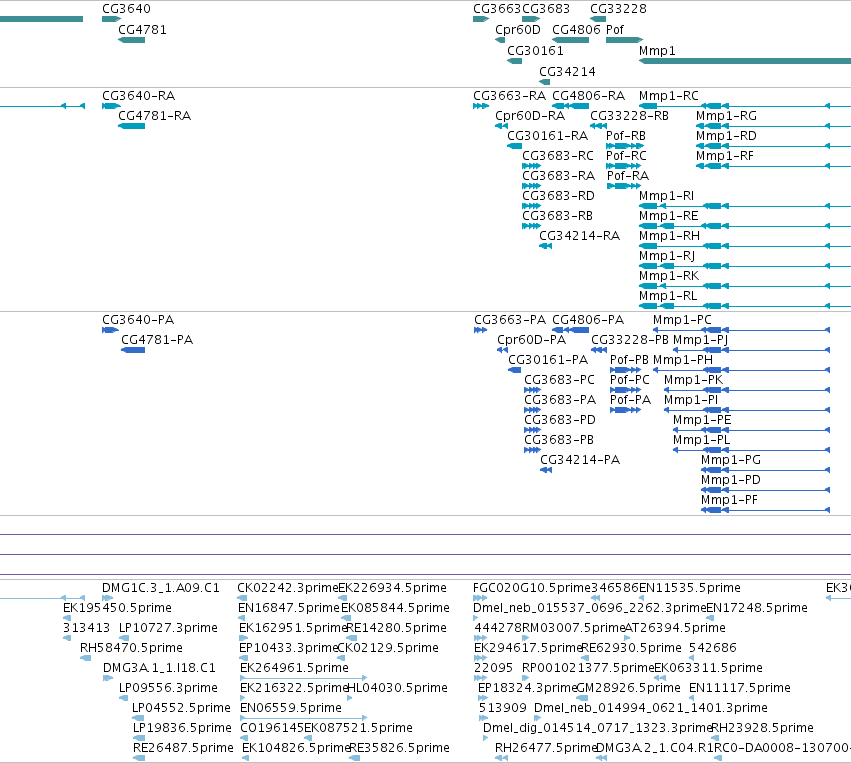Select the Mmp1-PG protein label
The width and height of the screenshot is (851, 763).
click(x=731, y=461)
